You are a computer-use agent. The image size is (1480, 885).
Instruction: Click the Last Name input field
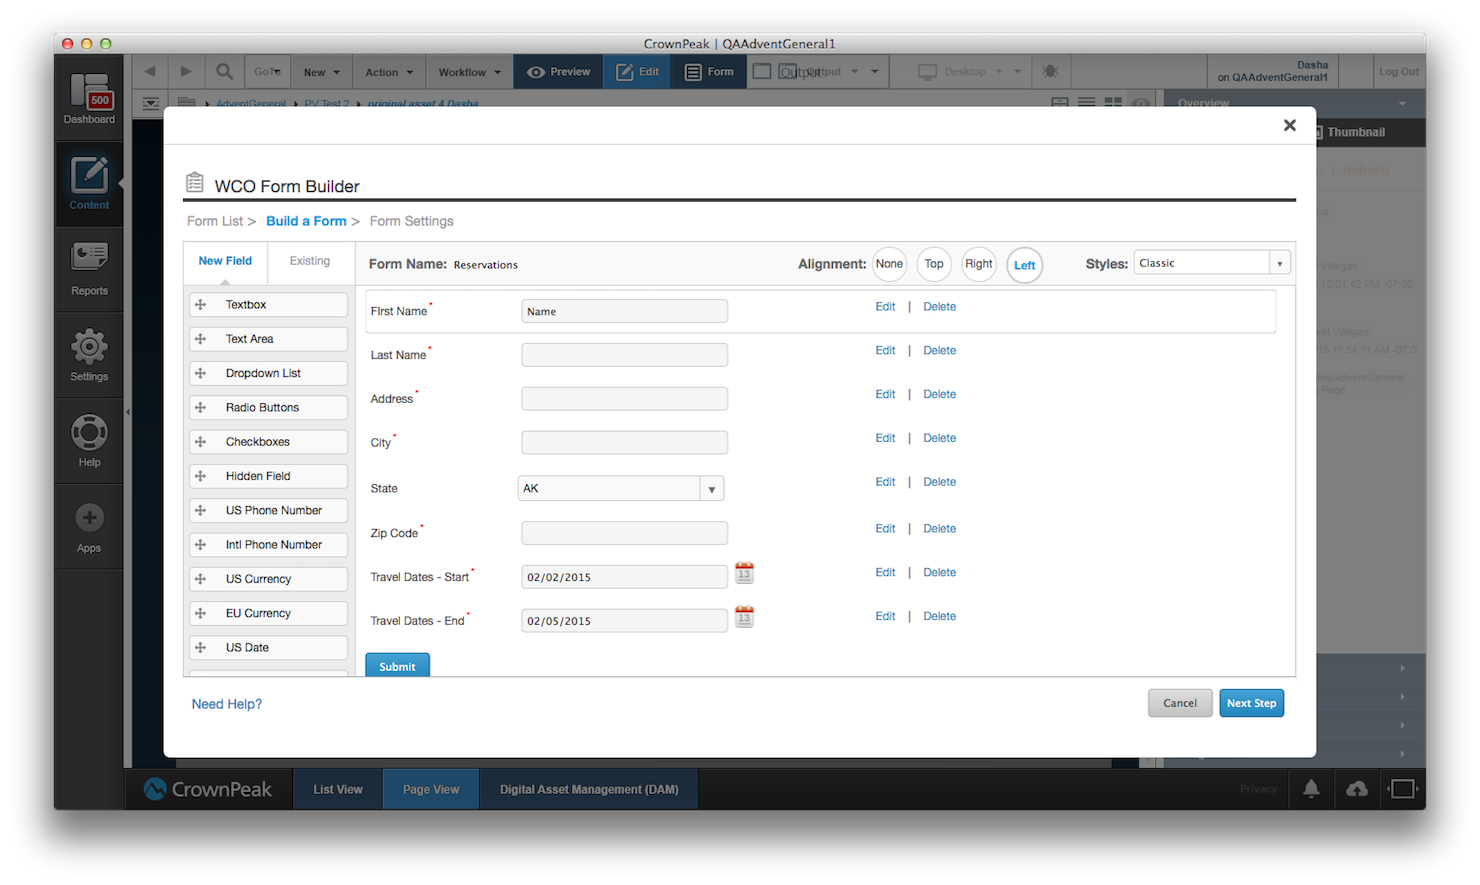[x=624, y=355]
